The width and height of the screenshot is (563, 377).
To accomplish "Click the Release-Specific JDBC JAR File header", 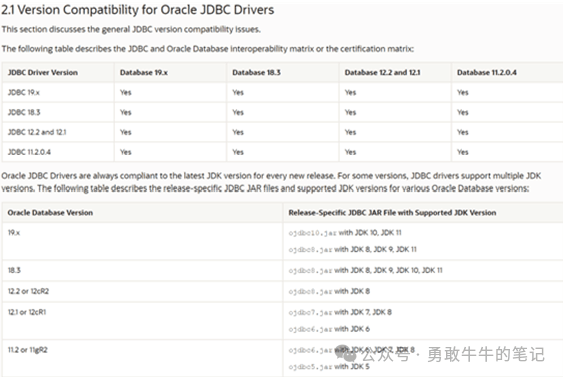I will click(392, 213).
